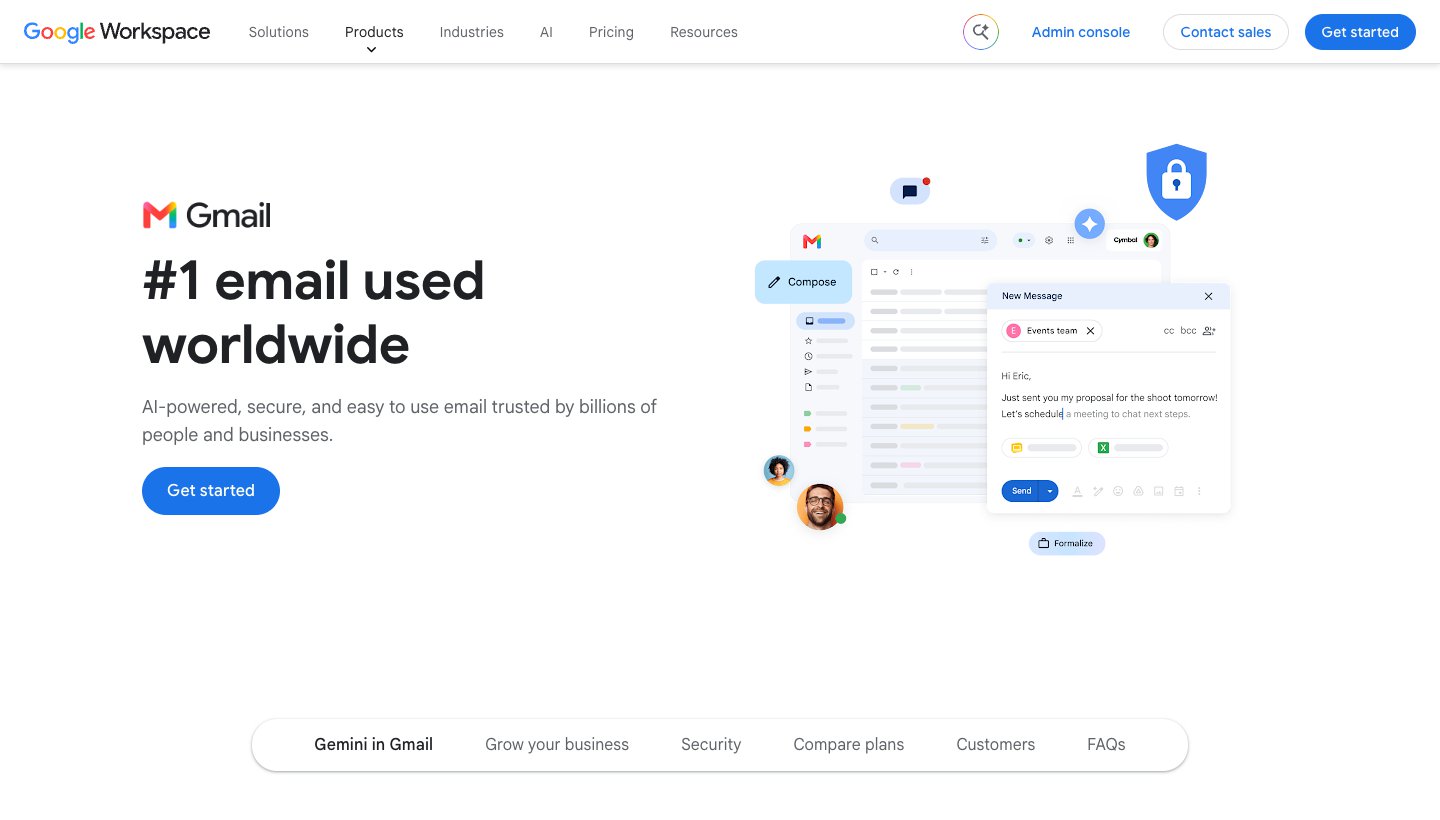Jump to the Security tab
The height and width of the screenshot is (820, 1440).
point(711,745)
